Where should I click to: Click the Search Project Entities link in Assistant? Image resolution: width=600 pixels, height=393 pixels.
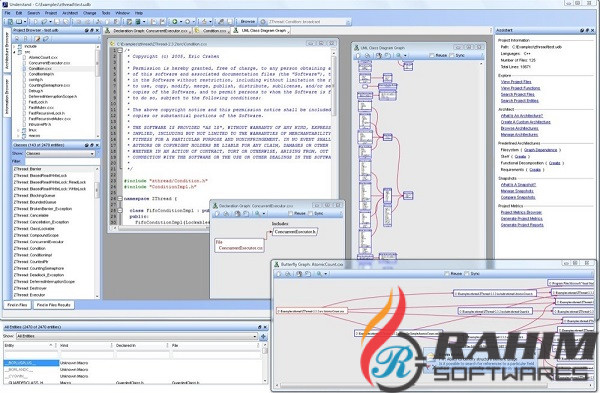tap(519, 101)
